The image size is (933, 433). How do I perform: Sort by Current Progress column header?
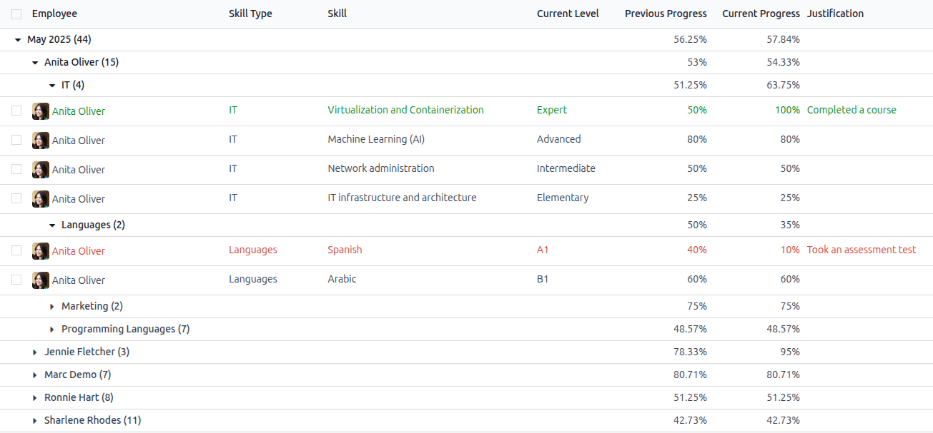[760, 14]
